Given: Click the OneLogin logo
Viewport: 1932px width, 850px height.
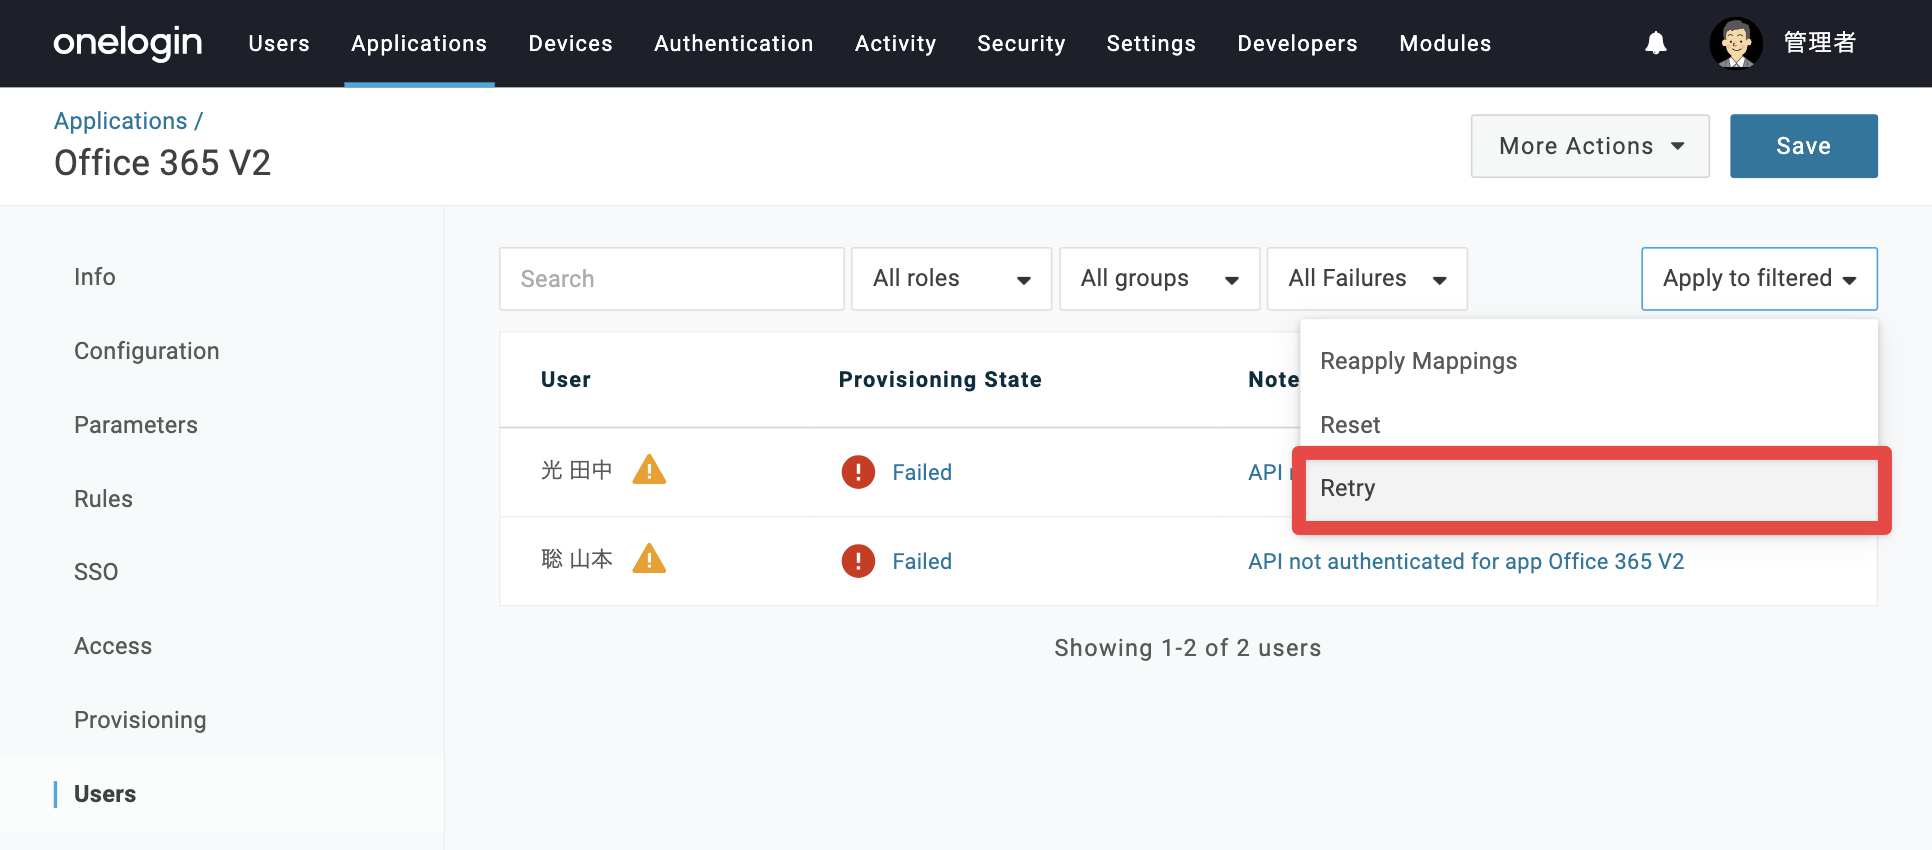Looking at the screenshot, I should [128, 43].
